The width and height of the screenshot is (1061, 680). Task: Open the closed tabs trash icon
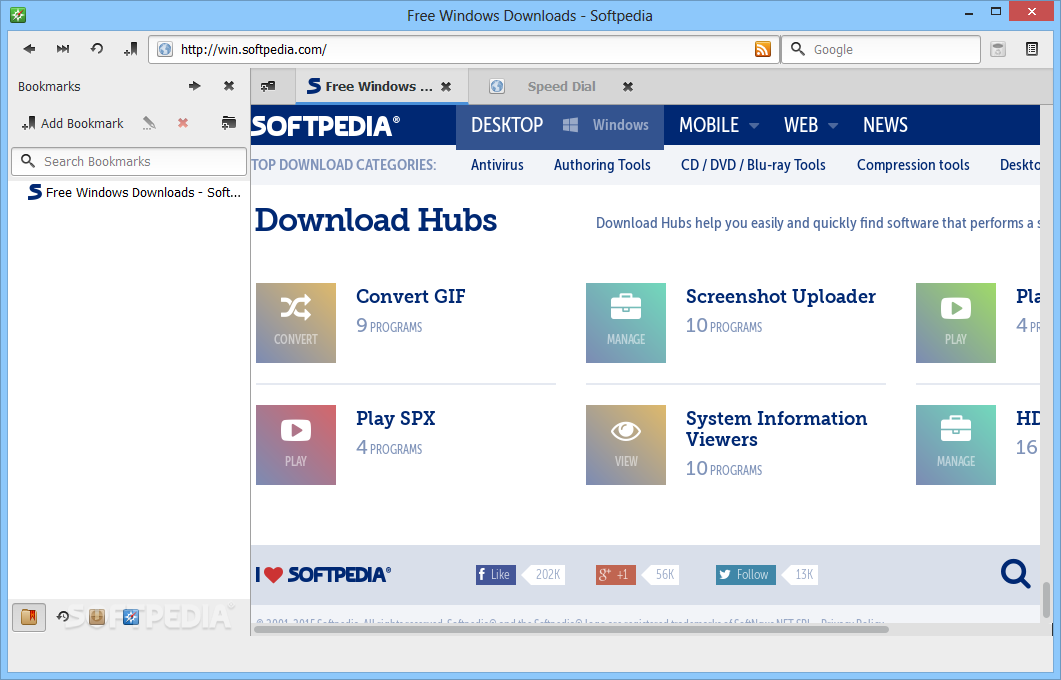coord(997,49)
